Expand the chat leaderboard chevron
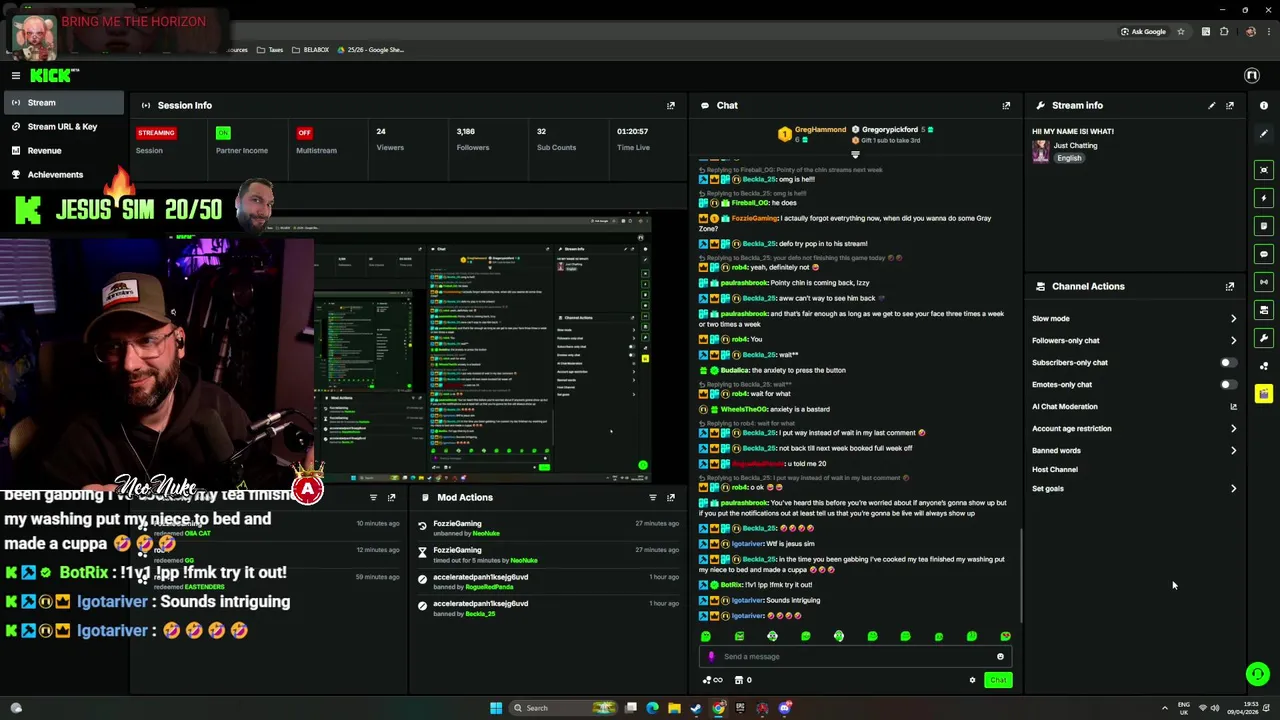The image size is (1280, 720). coord(855,154)
